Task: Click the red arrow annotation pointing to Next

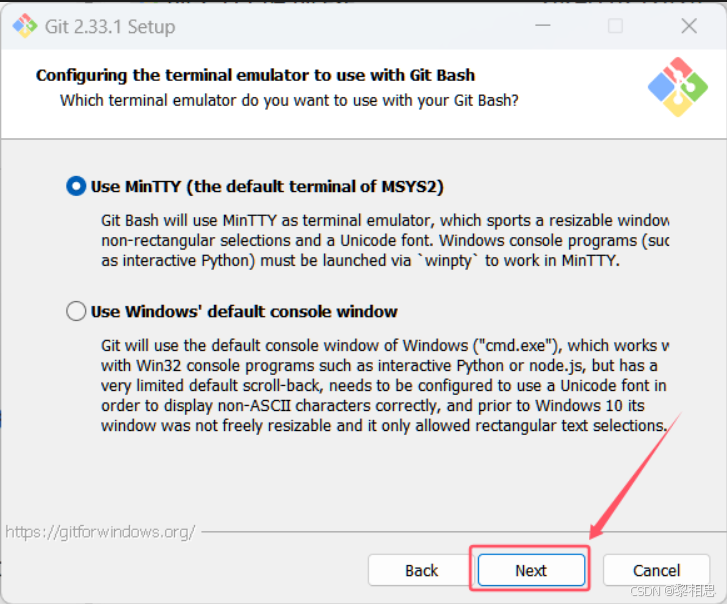Action: (634, 477)
